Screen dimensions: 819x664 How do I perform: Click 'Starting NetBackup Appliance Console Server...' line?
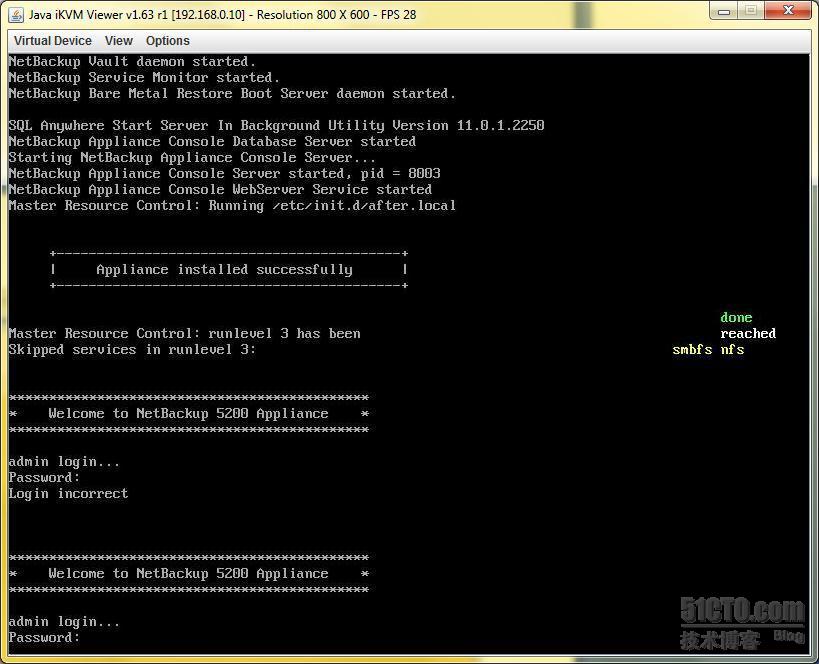pos(192,158)
